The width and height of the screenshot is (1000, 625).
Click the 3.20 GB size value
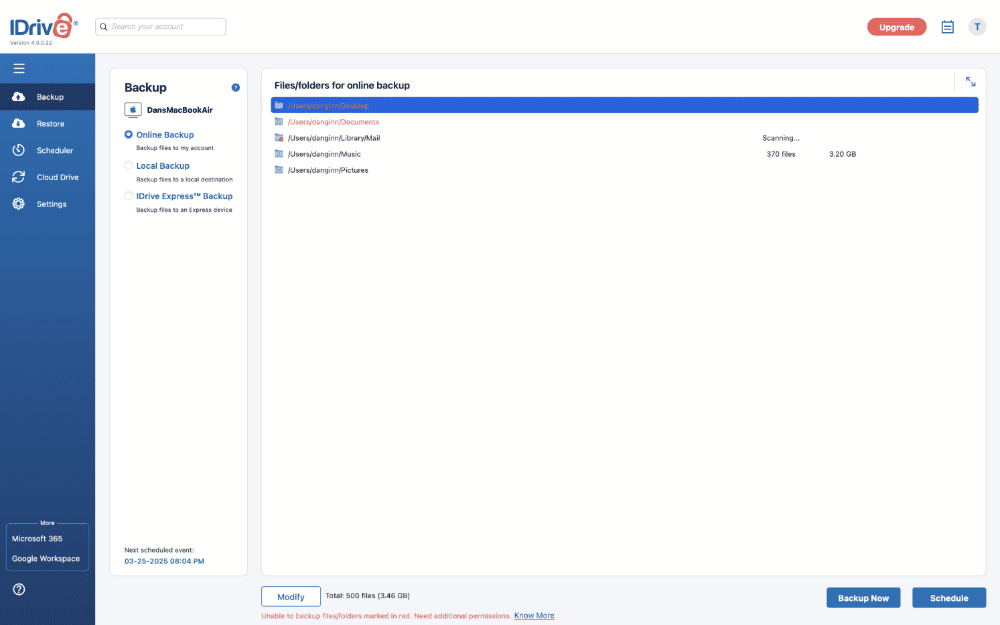click(842, 154)
